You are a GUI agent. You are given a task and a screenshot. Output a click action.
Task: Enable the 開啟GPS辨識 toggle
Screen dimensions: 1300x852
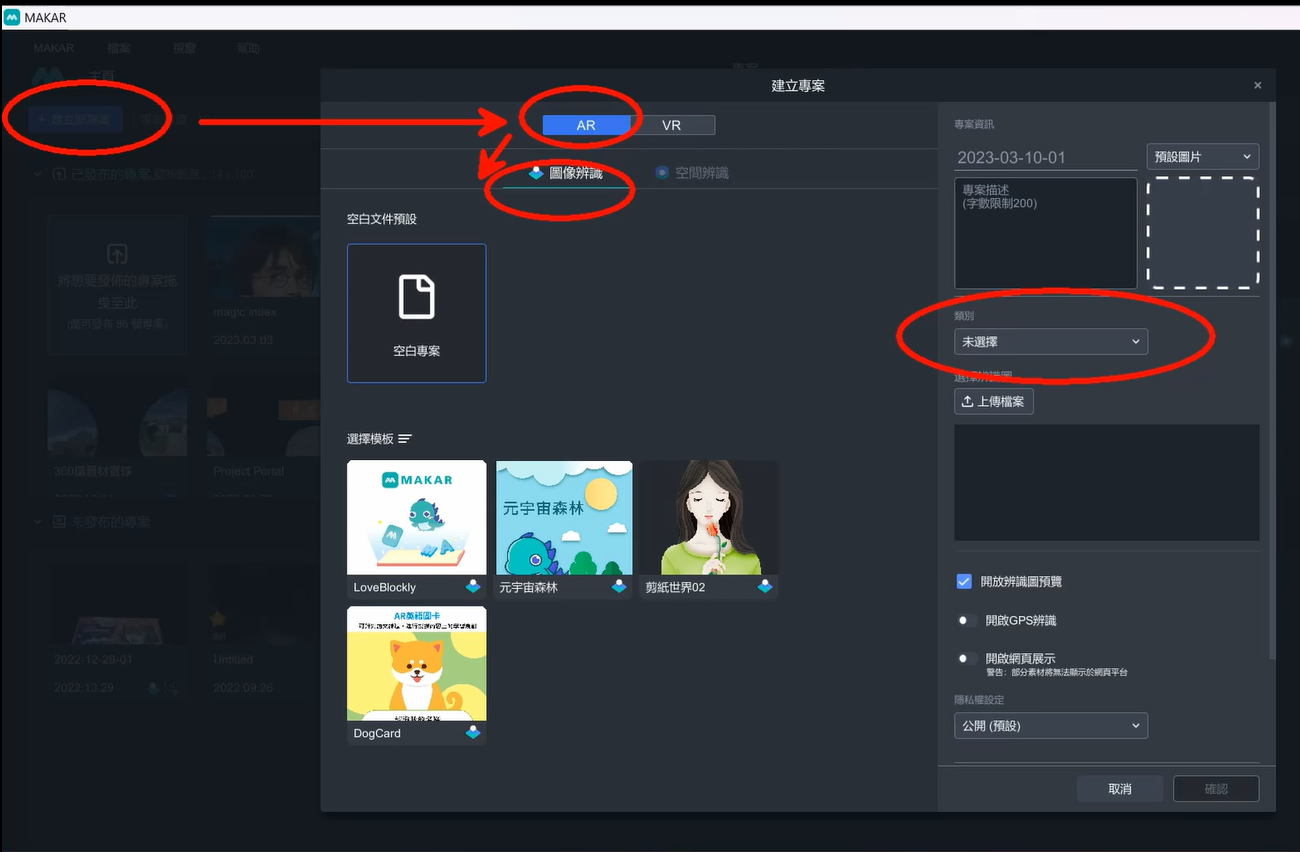[966, 621]
